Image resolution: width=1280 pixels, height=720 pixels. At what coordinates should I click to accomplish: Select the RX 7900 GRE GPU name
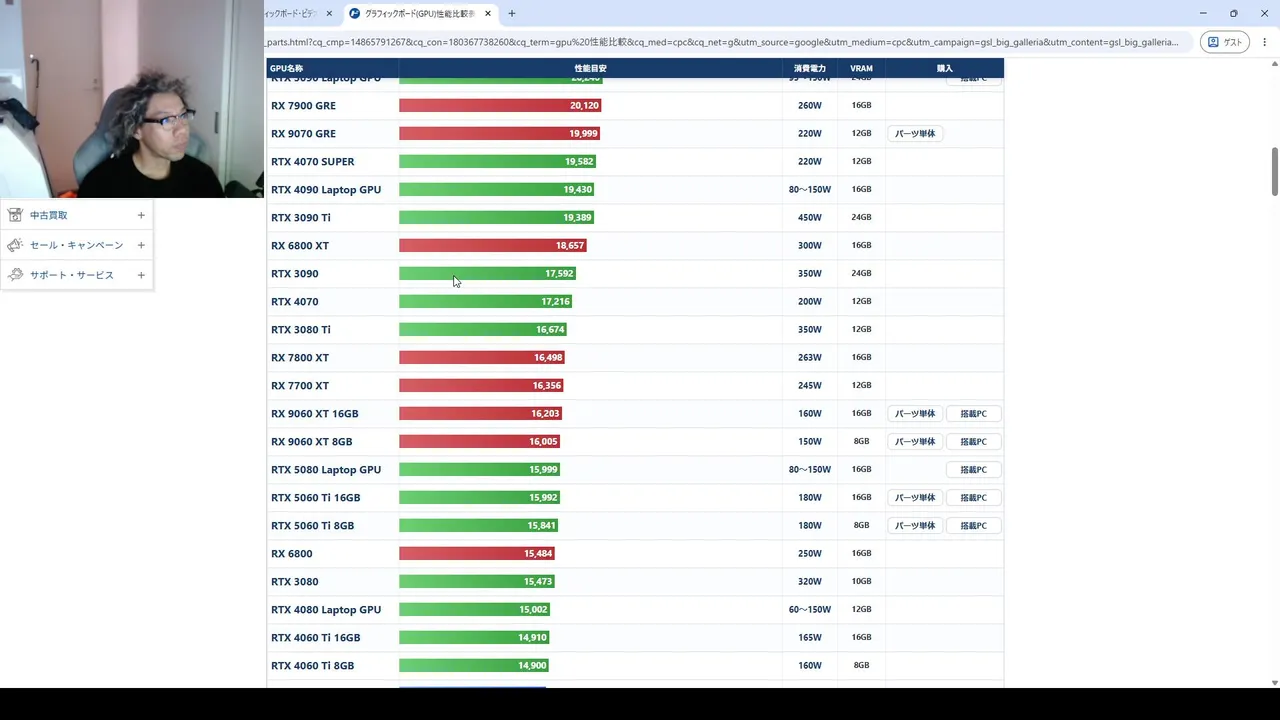[303, 106]
